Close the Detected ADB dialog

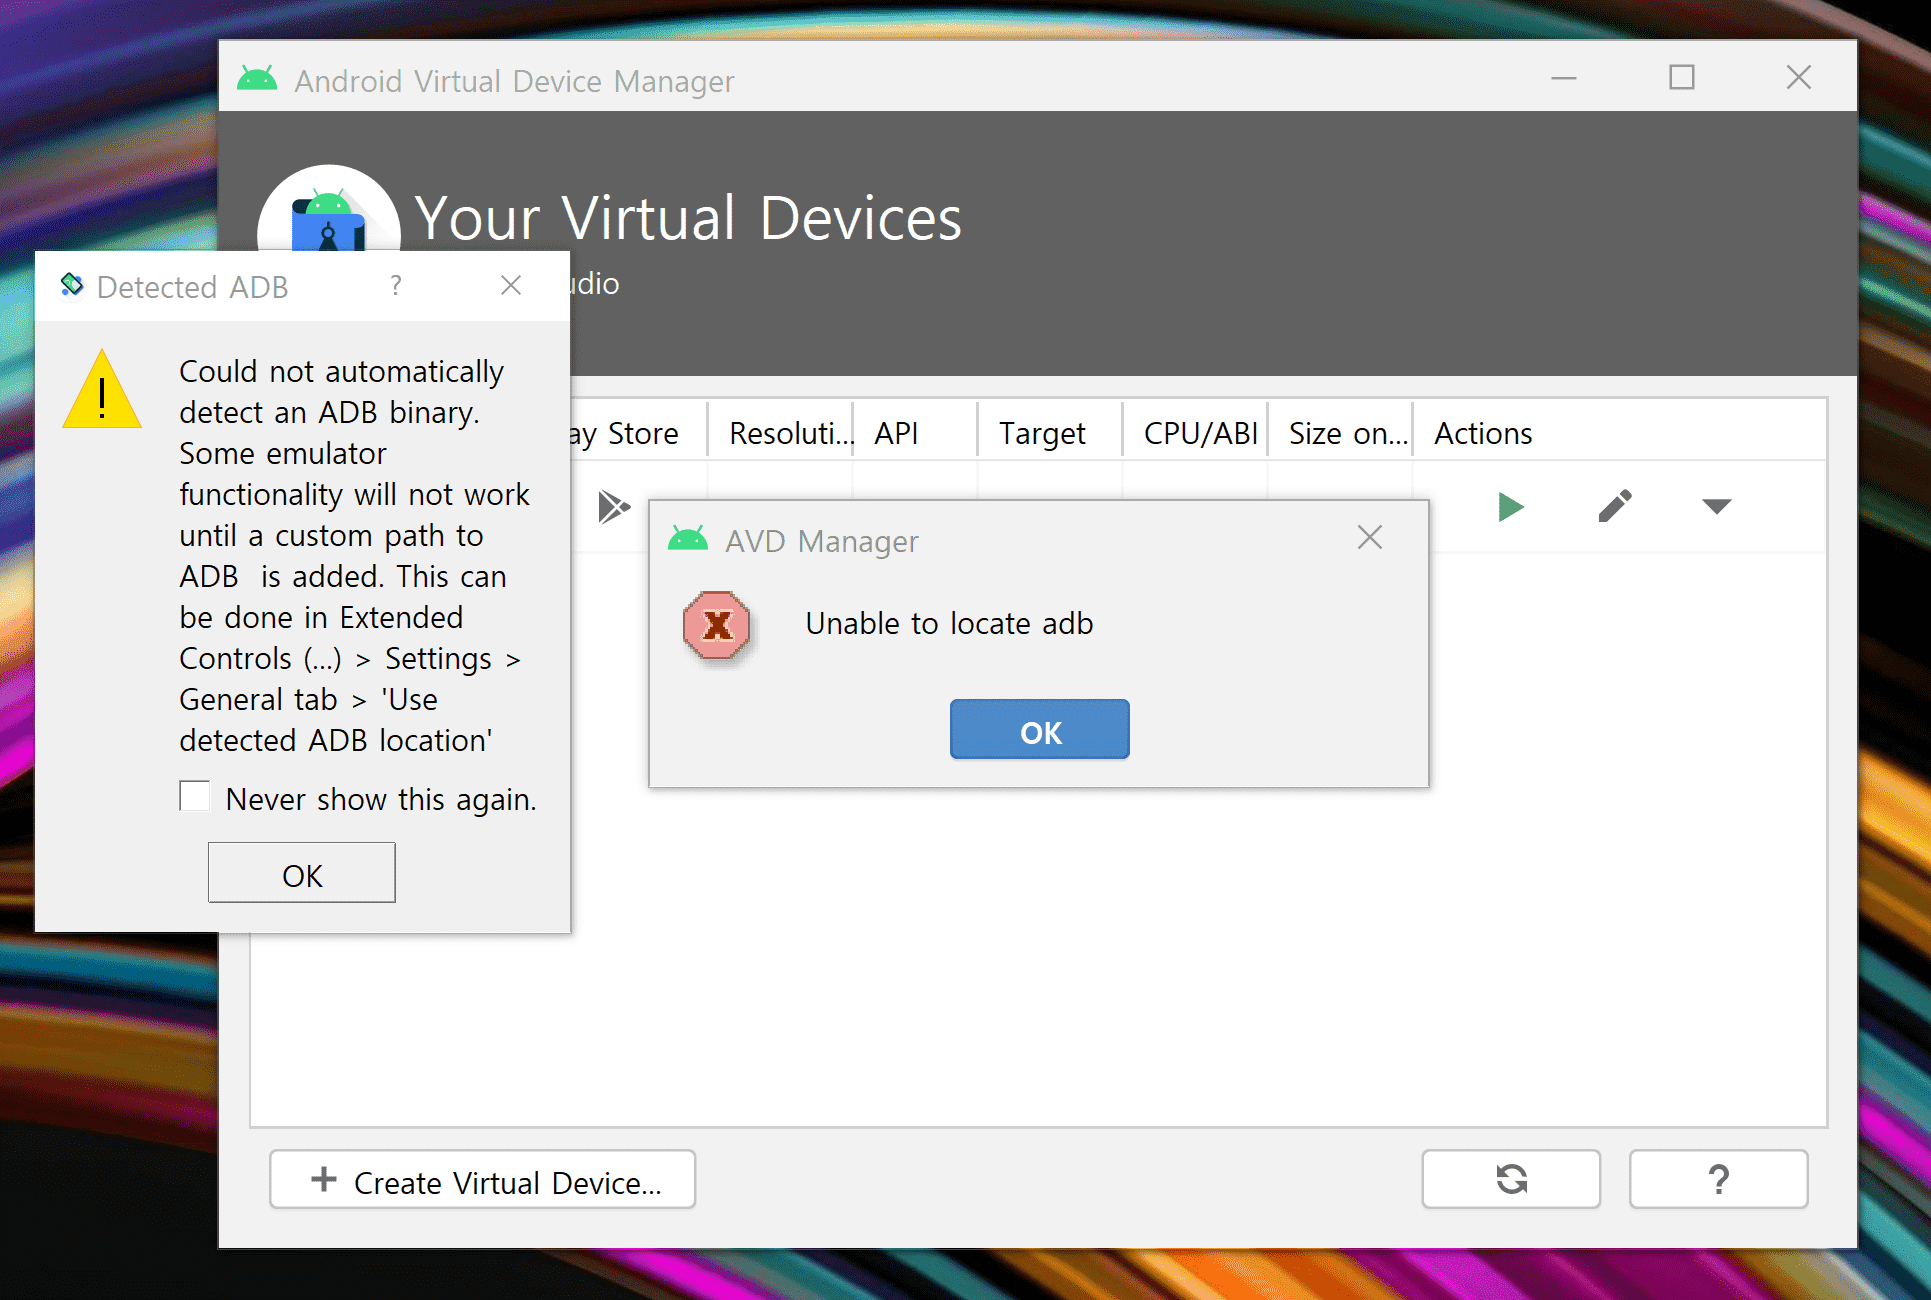[x=511, y=286]
